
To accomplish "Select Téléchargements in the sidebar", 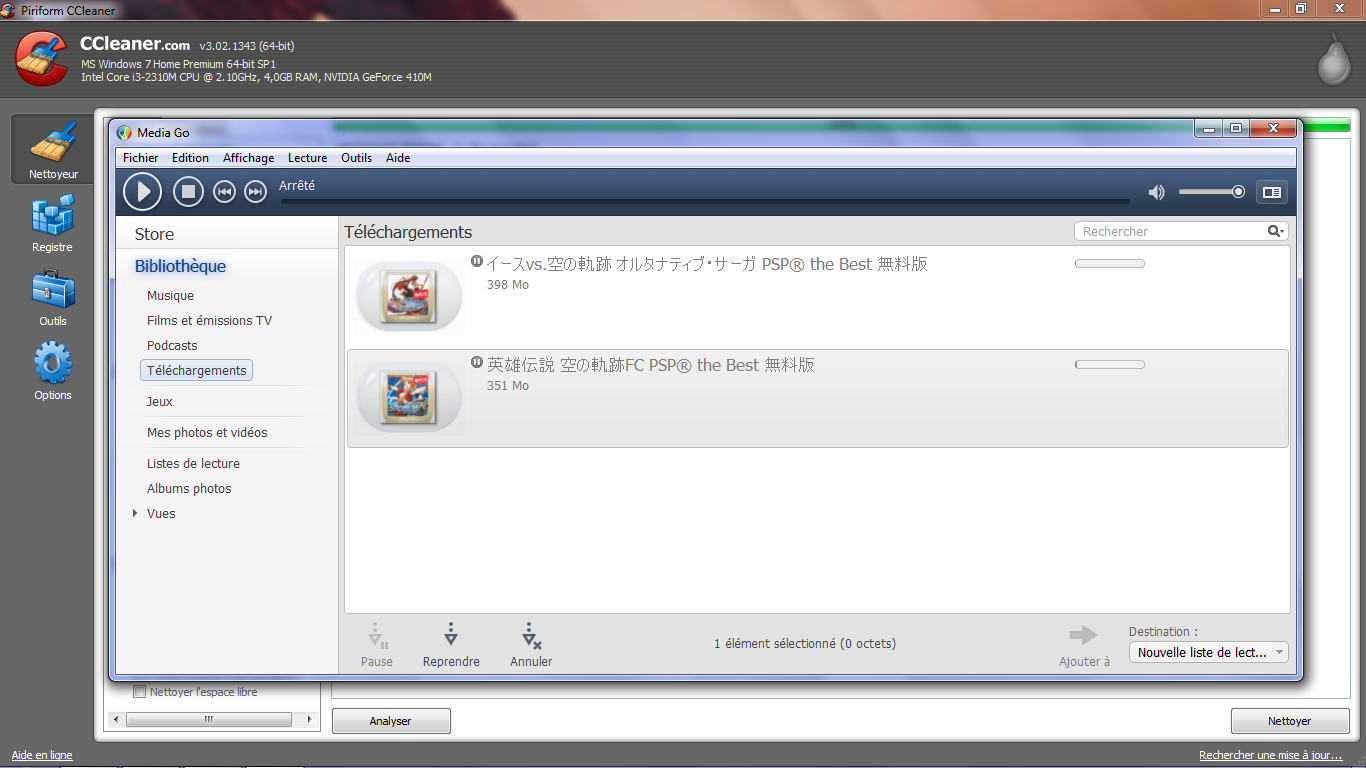I will pyautogui.click(x=196, y=370).
